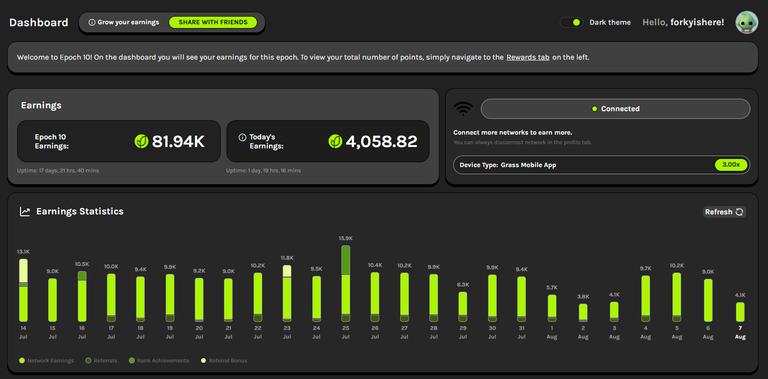
Task: Open the Rewards tab link
Action: point(528,57)
